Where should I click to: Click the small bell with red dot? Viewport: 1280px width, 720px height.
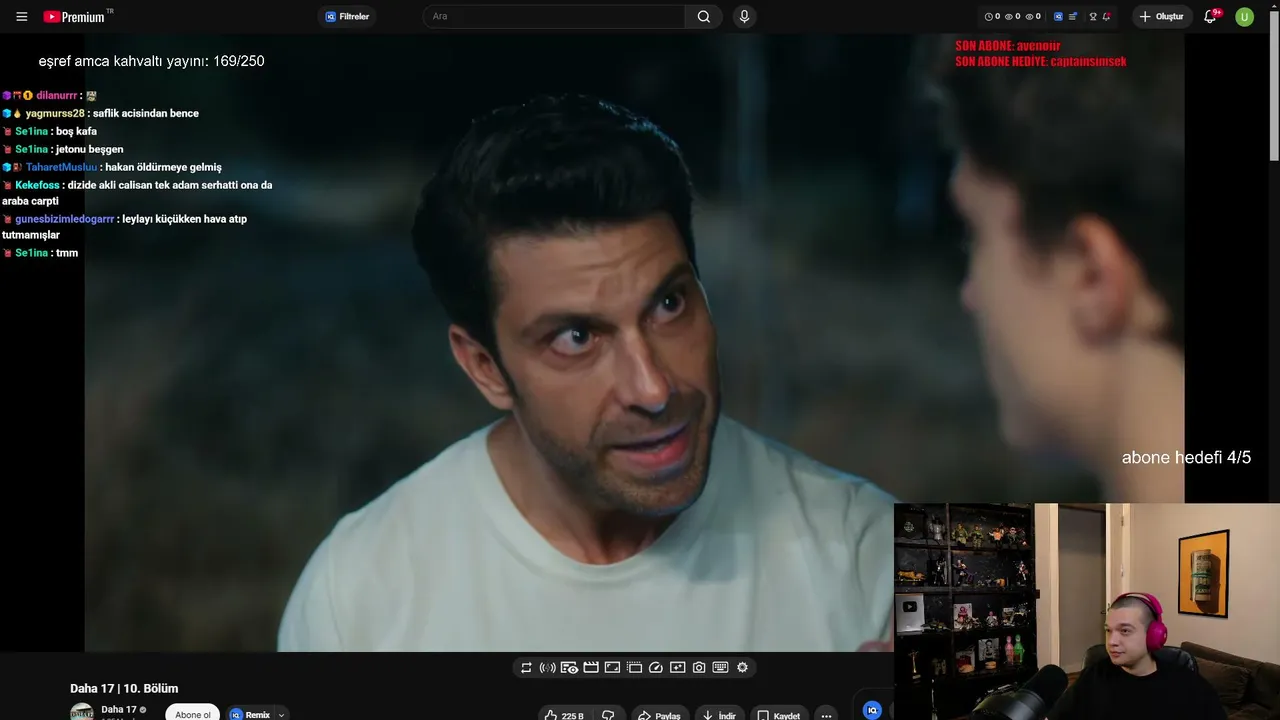point(1107,17)
